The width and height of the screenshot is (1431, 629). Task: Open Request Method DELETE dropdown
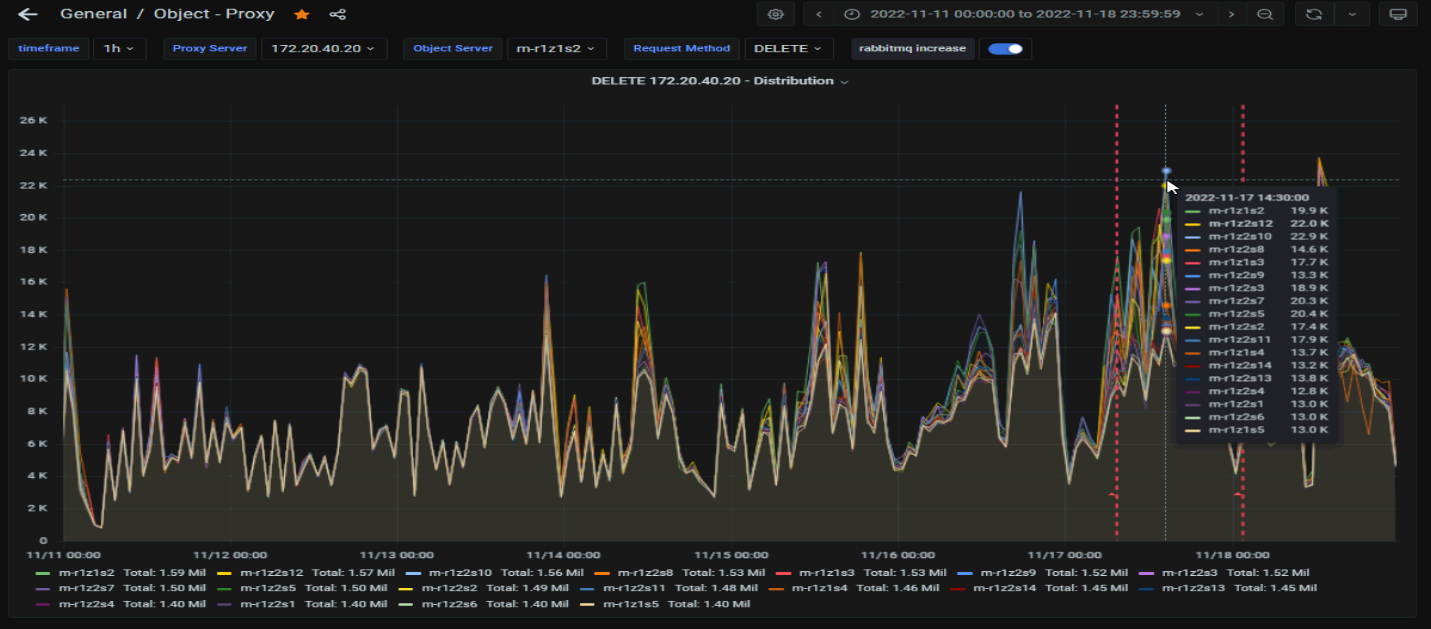788,48
